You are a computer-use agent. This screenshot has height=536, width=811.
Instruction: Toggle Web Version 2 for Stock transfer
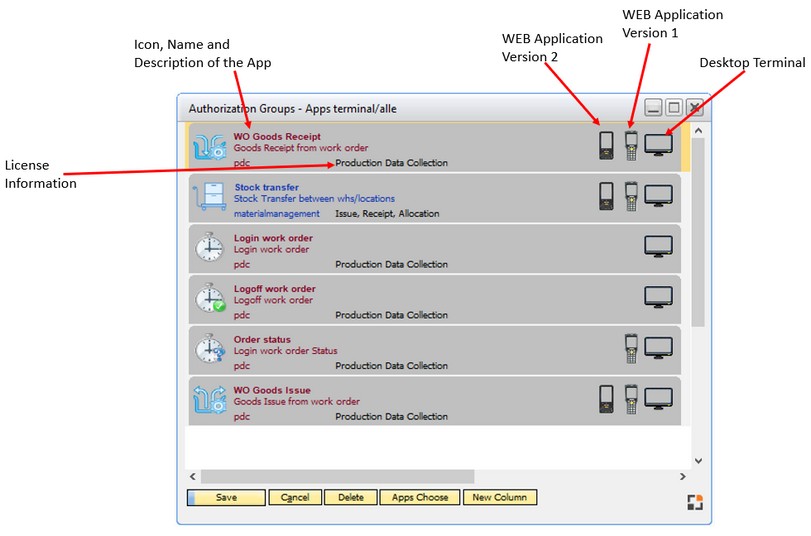point(606,196)
